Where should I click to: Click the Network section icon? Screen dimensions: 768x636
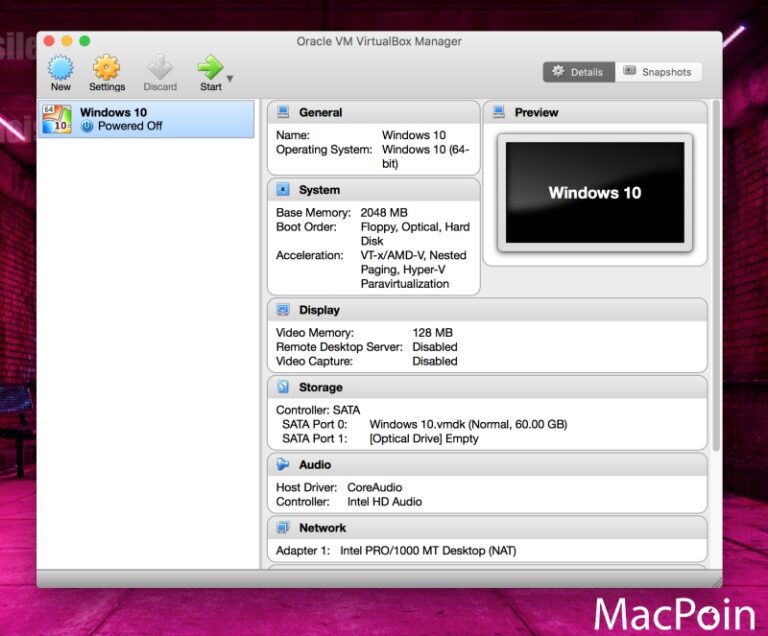coord(283,528)
